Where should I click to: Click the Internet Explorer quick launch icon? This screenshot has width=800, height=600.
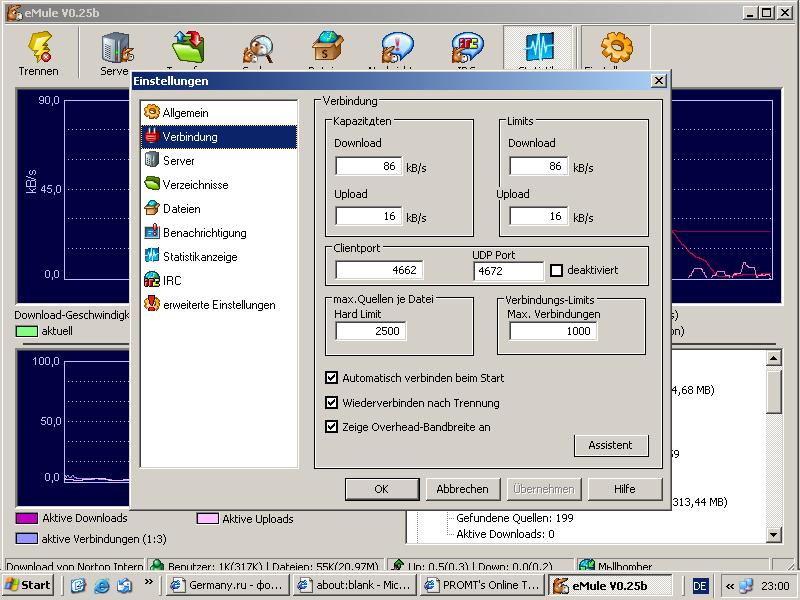(x=102, y=586)
